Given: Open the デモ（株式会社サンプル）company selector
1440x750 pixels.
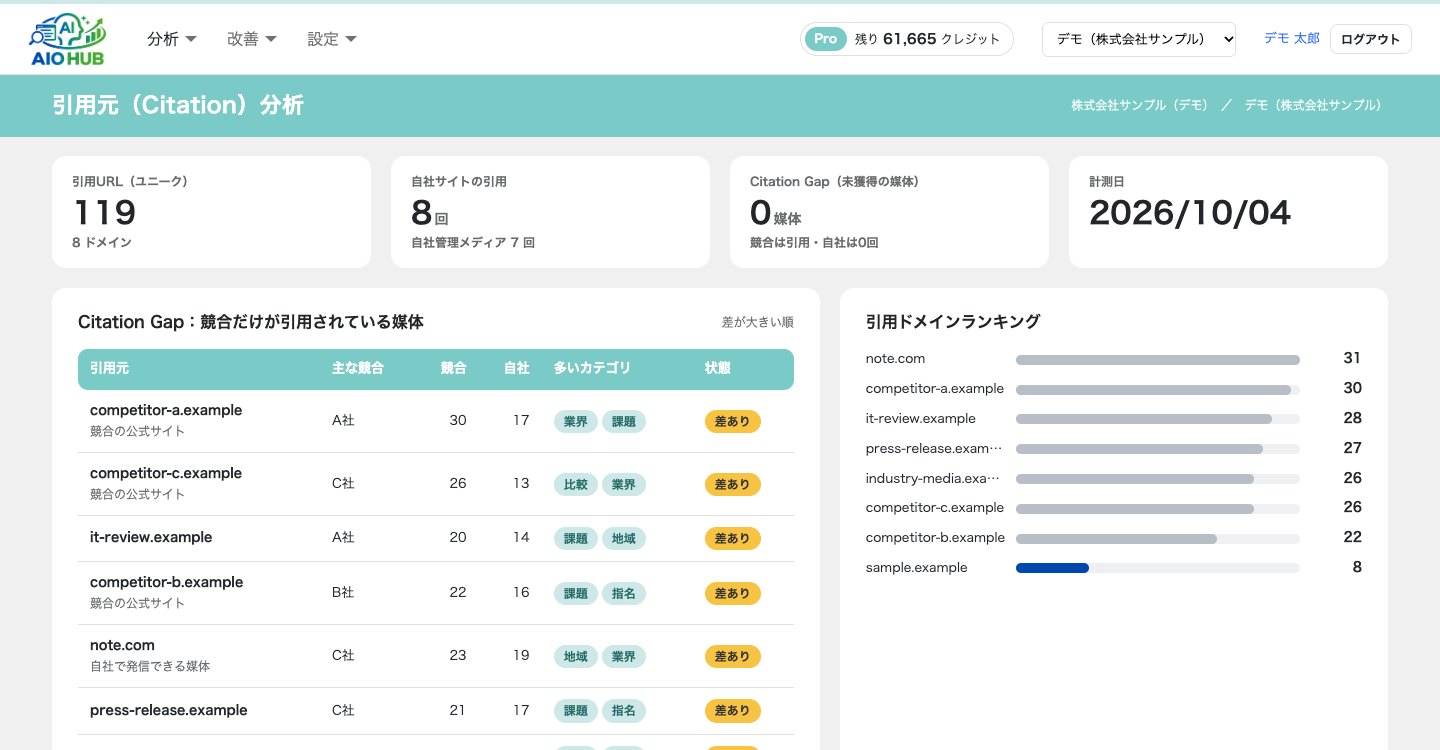Looking at the screenshot, I should pos(1139,39).
